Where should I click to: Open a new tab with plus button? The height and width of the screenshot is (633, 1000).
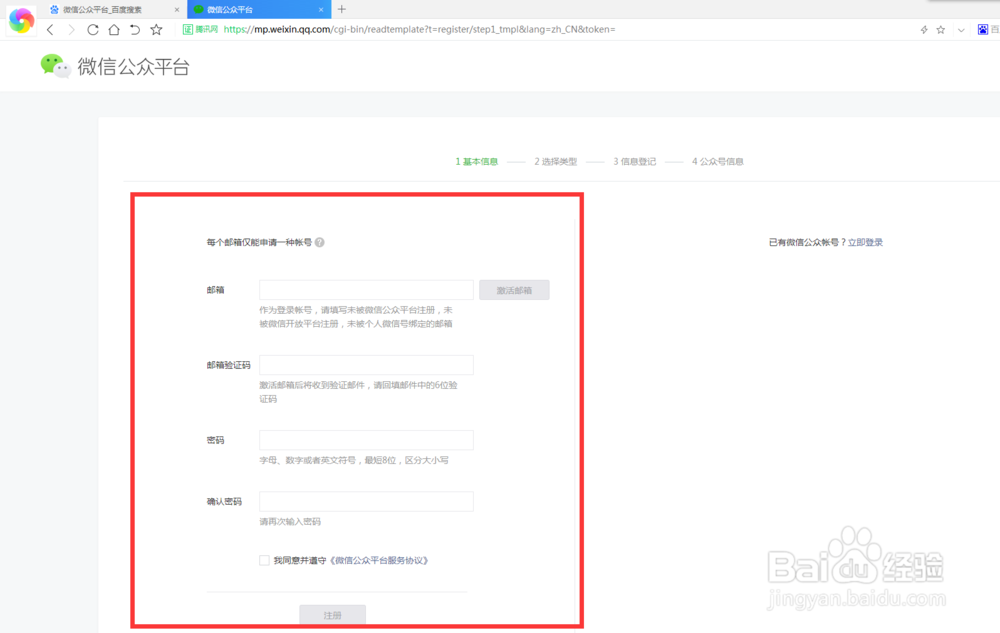[x=342, y=9]
